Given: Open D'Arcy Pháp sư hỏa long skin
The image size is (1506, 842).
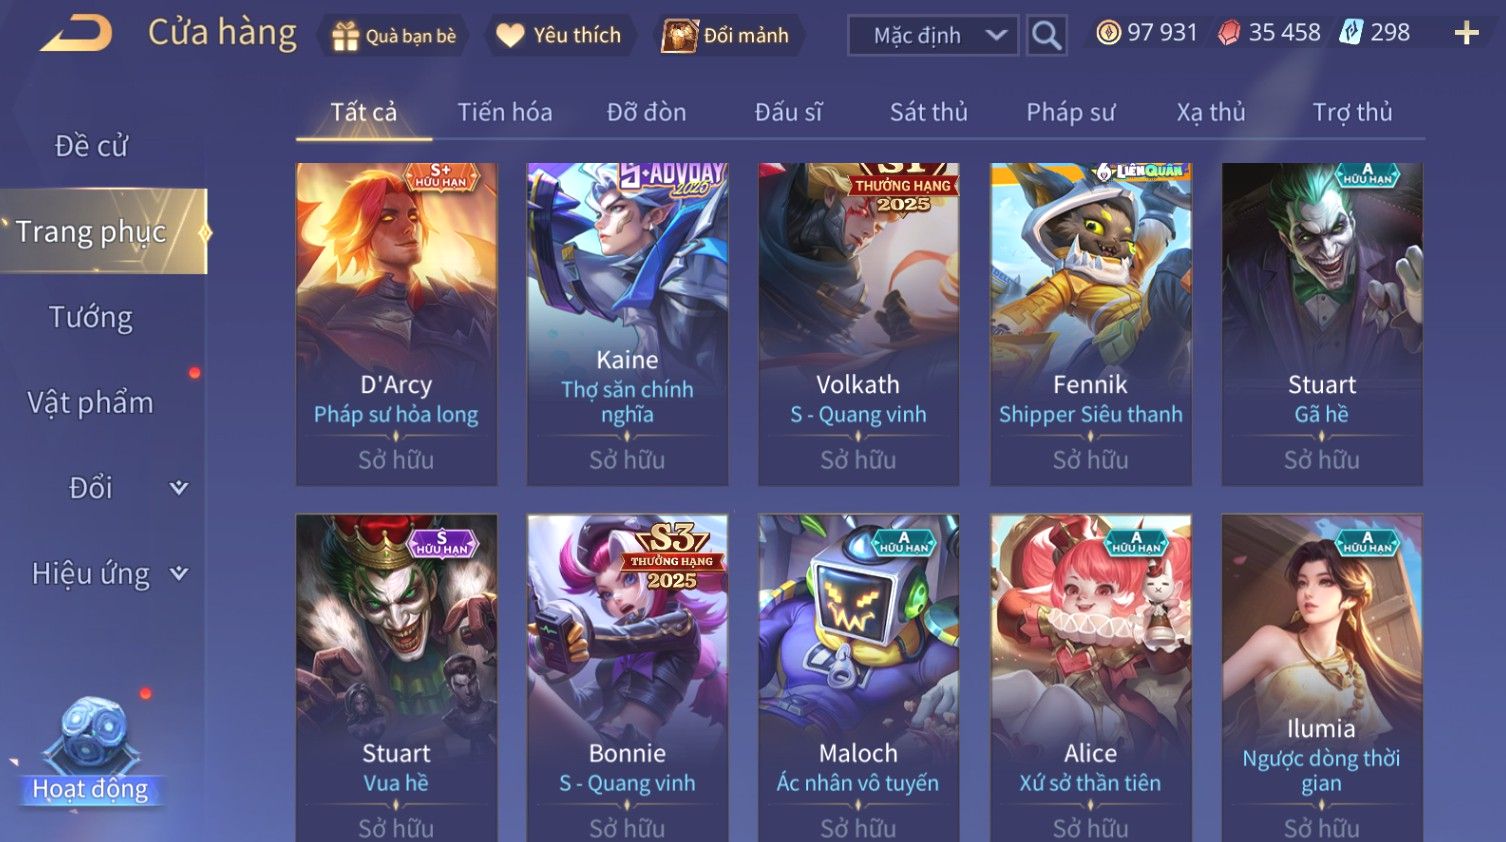Looking at the screenshot, I should (396, 324).
